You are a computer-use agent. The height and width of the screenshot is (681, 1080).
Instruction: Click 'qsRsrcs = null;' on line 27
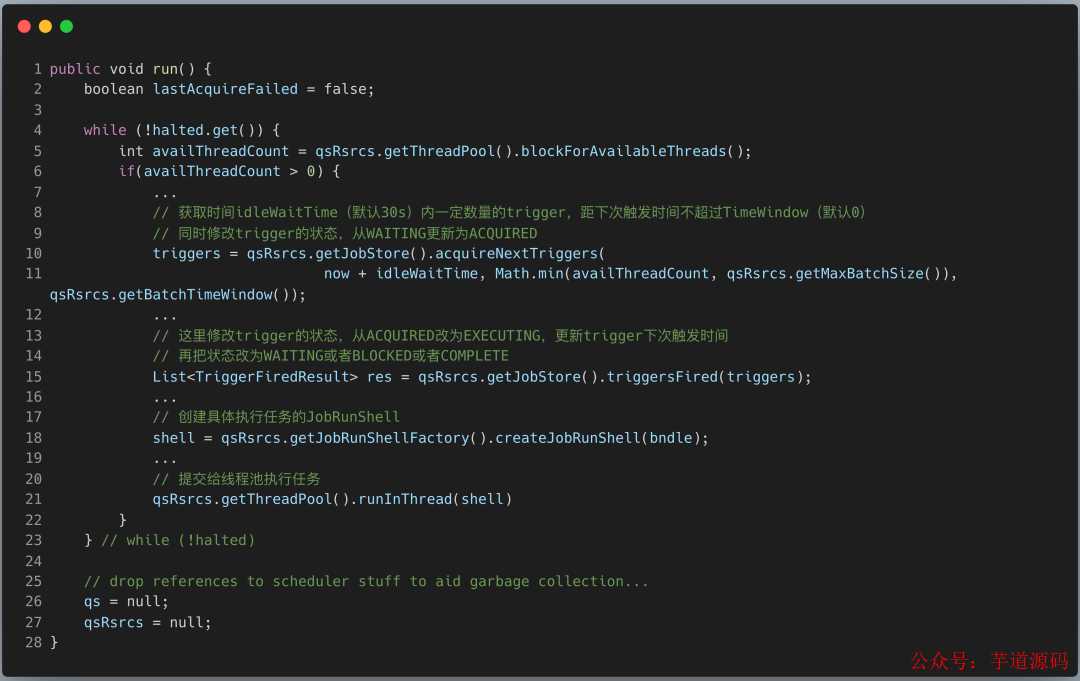147,622
